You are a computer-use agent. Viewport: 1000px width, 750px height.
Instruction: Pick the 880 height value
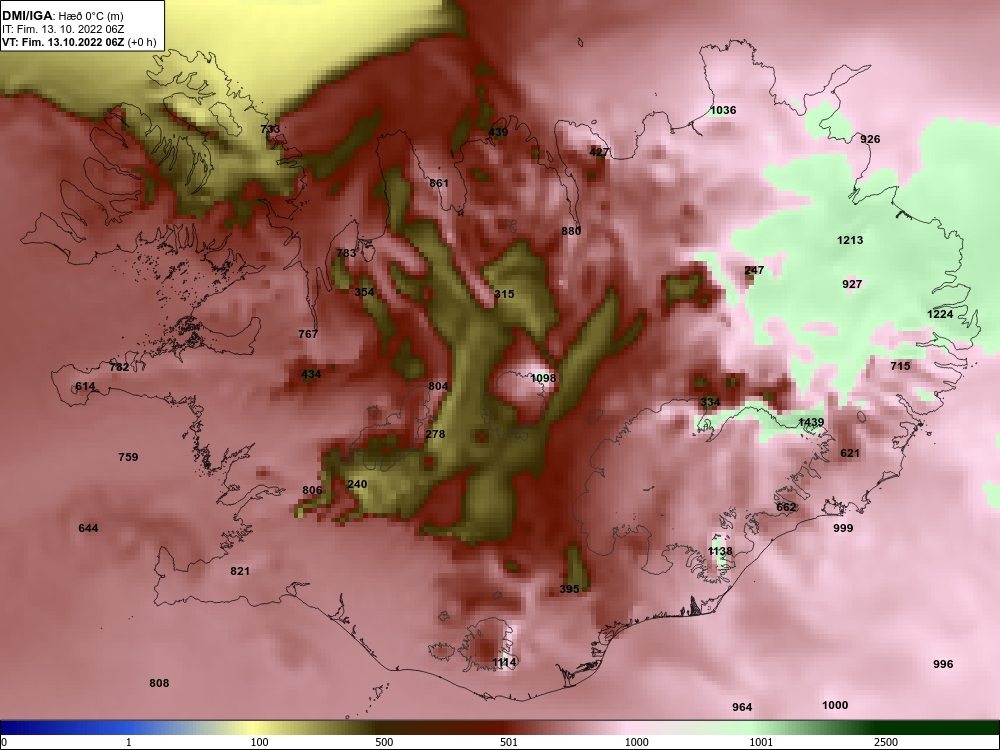pos(571,231)
